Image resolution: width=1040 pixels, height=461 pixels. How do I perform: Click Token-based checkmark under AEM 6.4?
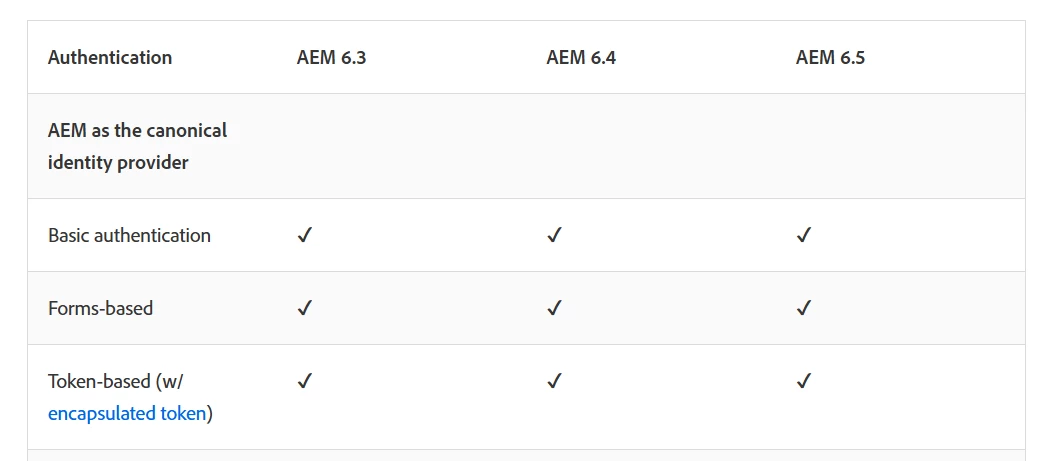554,381
